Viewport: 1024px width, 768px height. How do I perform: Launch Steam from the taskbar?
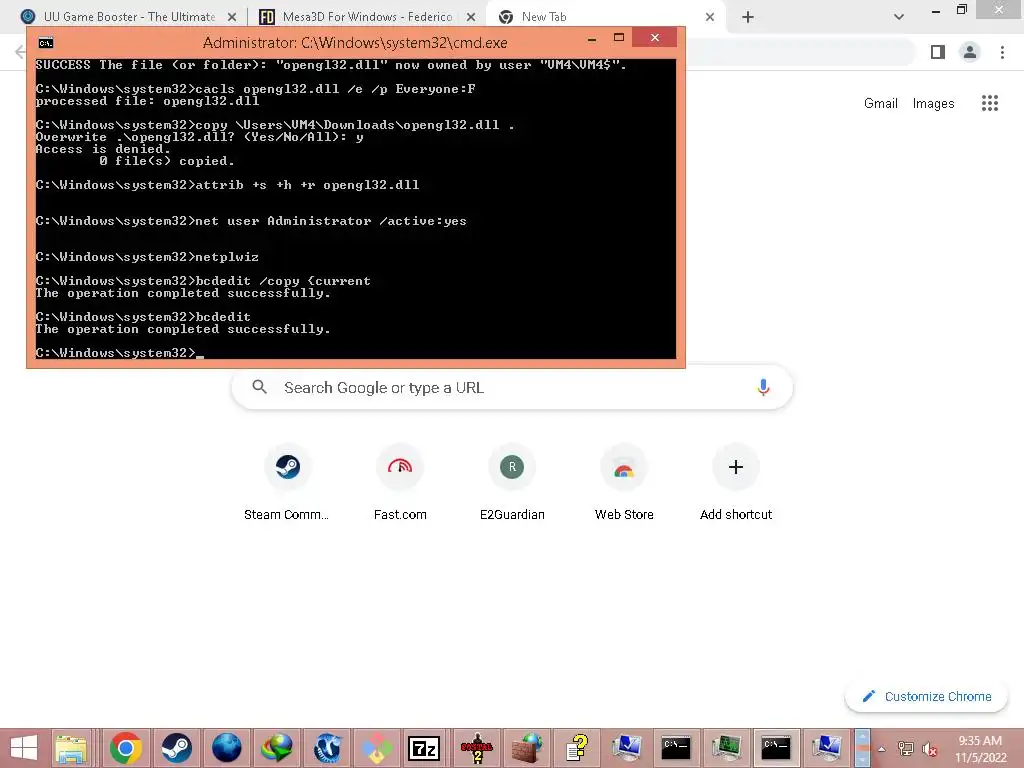[x=176, y=748]
